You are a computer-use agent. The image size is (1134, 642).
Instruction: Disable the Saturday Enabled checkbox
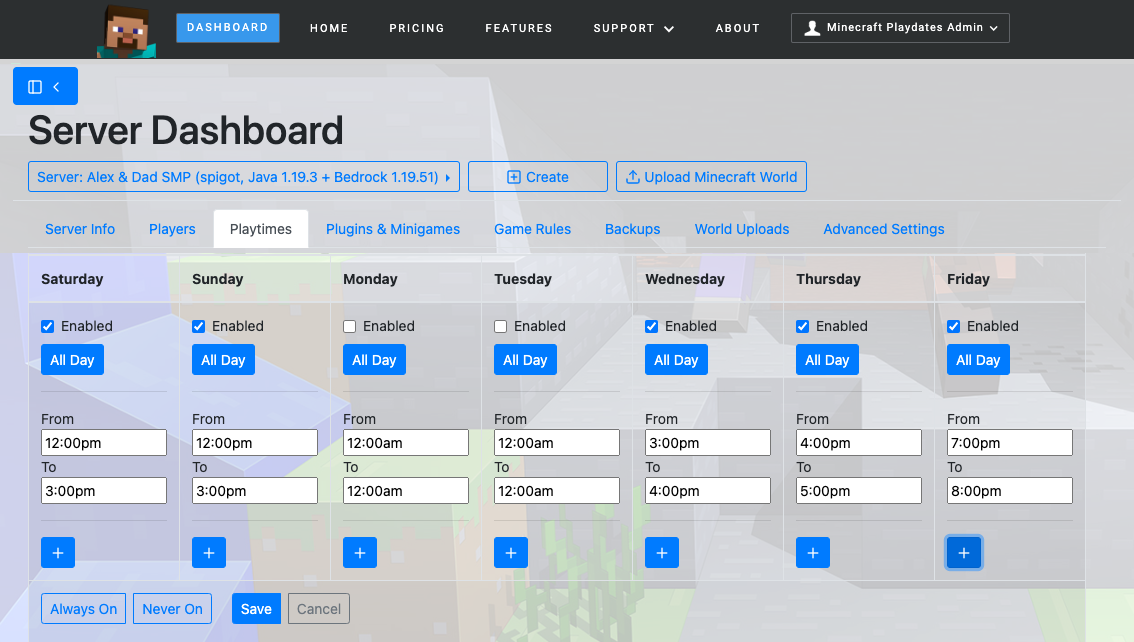click(47, 326)
